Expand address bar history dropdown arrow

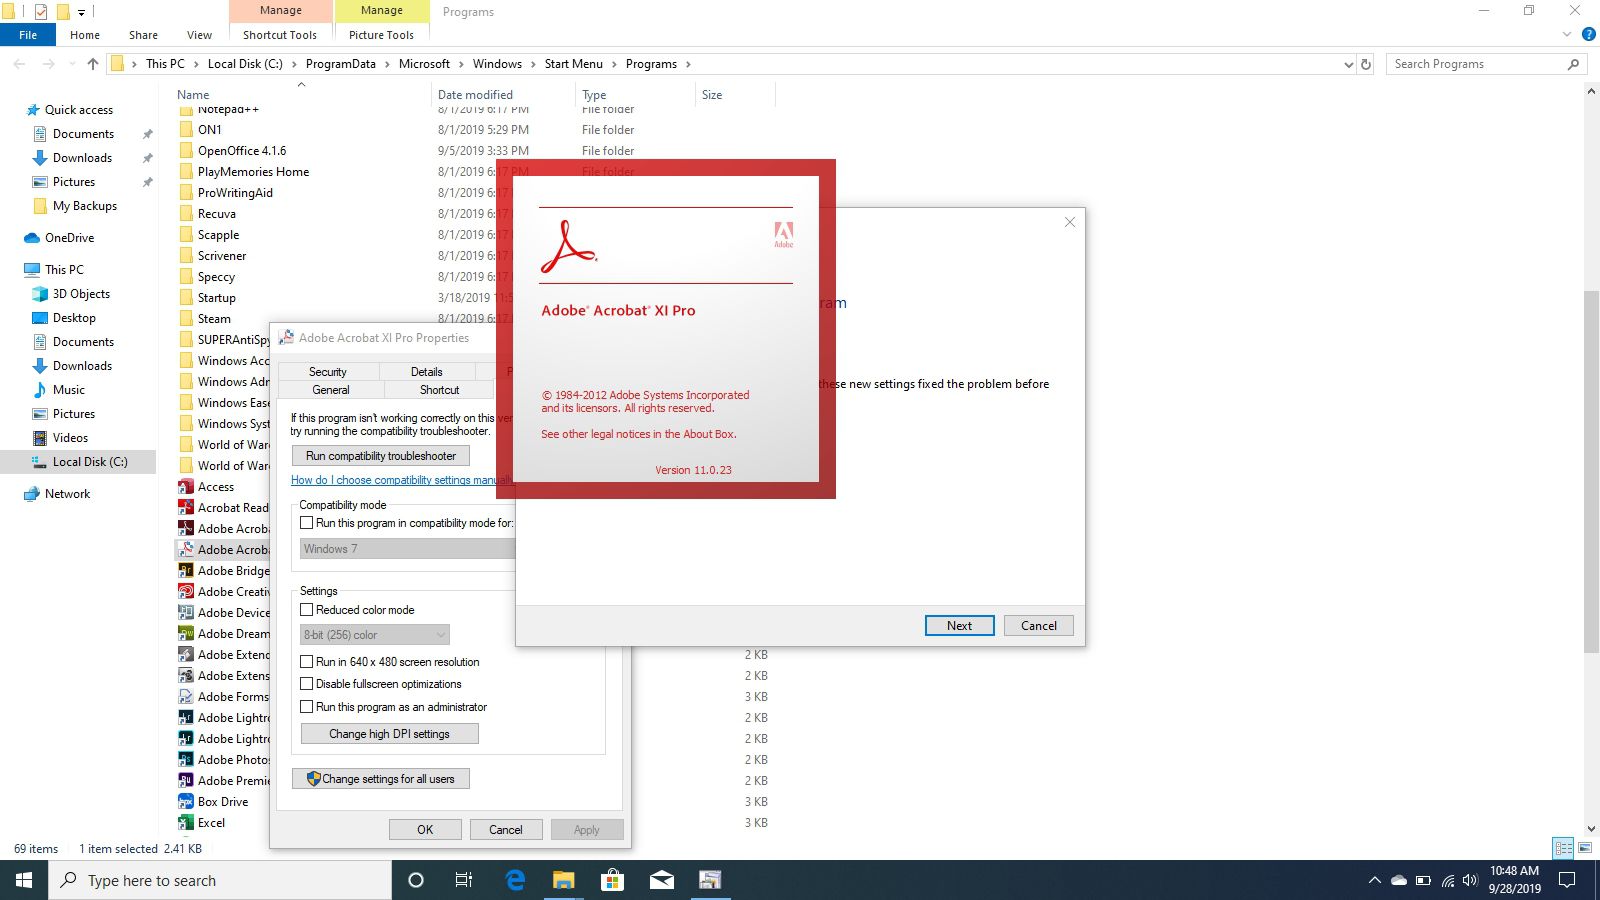point(1348,64)
